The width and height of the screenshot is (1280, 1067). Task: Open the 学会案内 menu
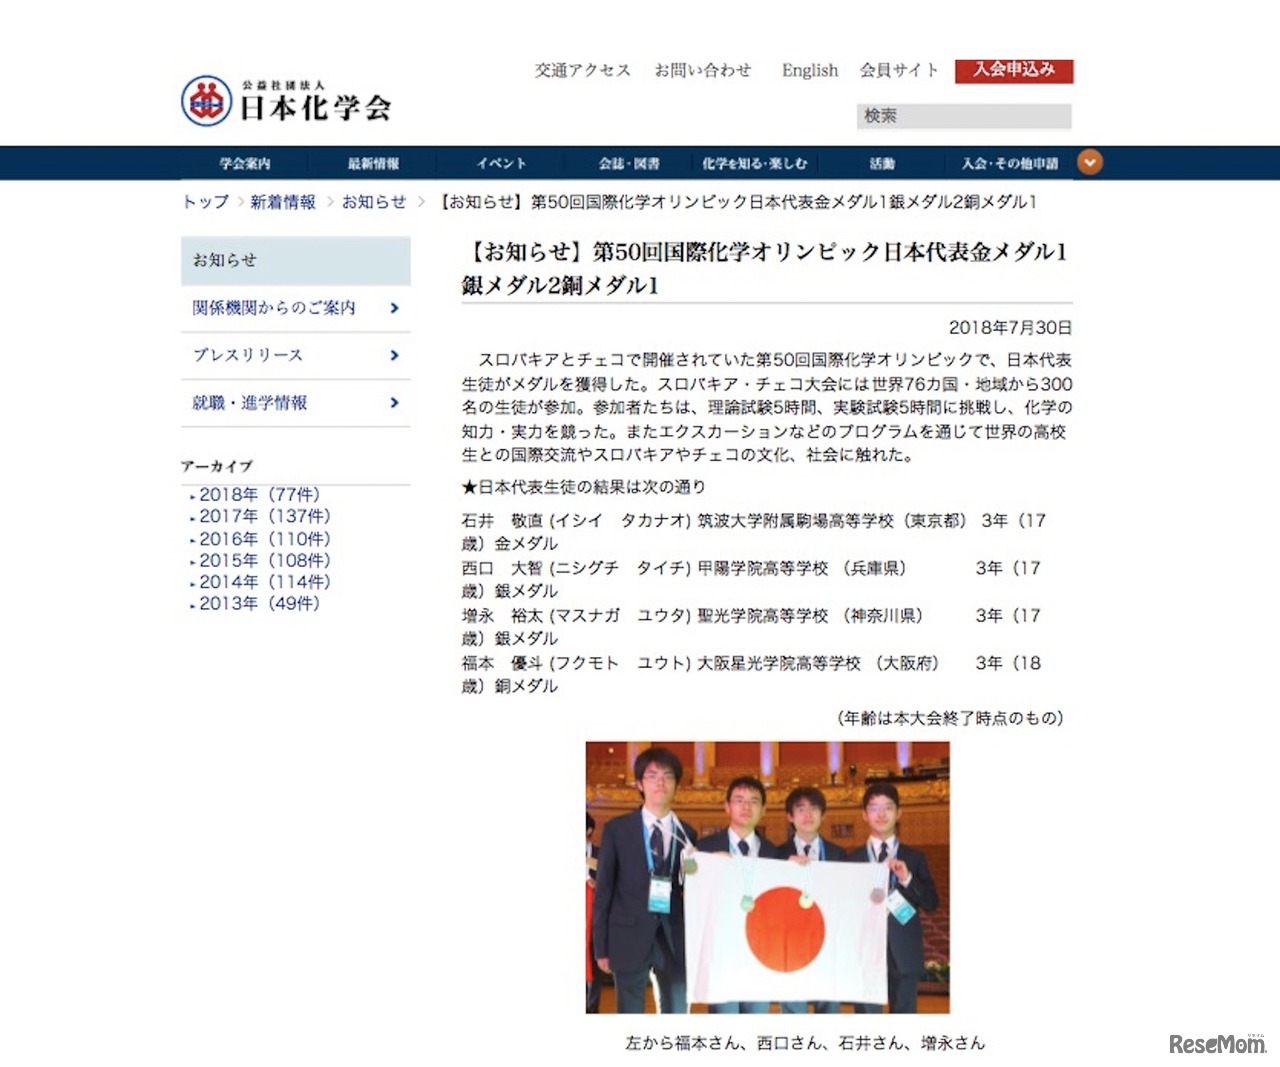pyautogui.click(x=245, y=163)
